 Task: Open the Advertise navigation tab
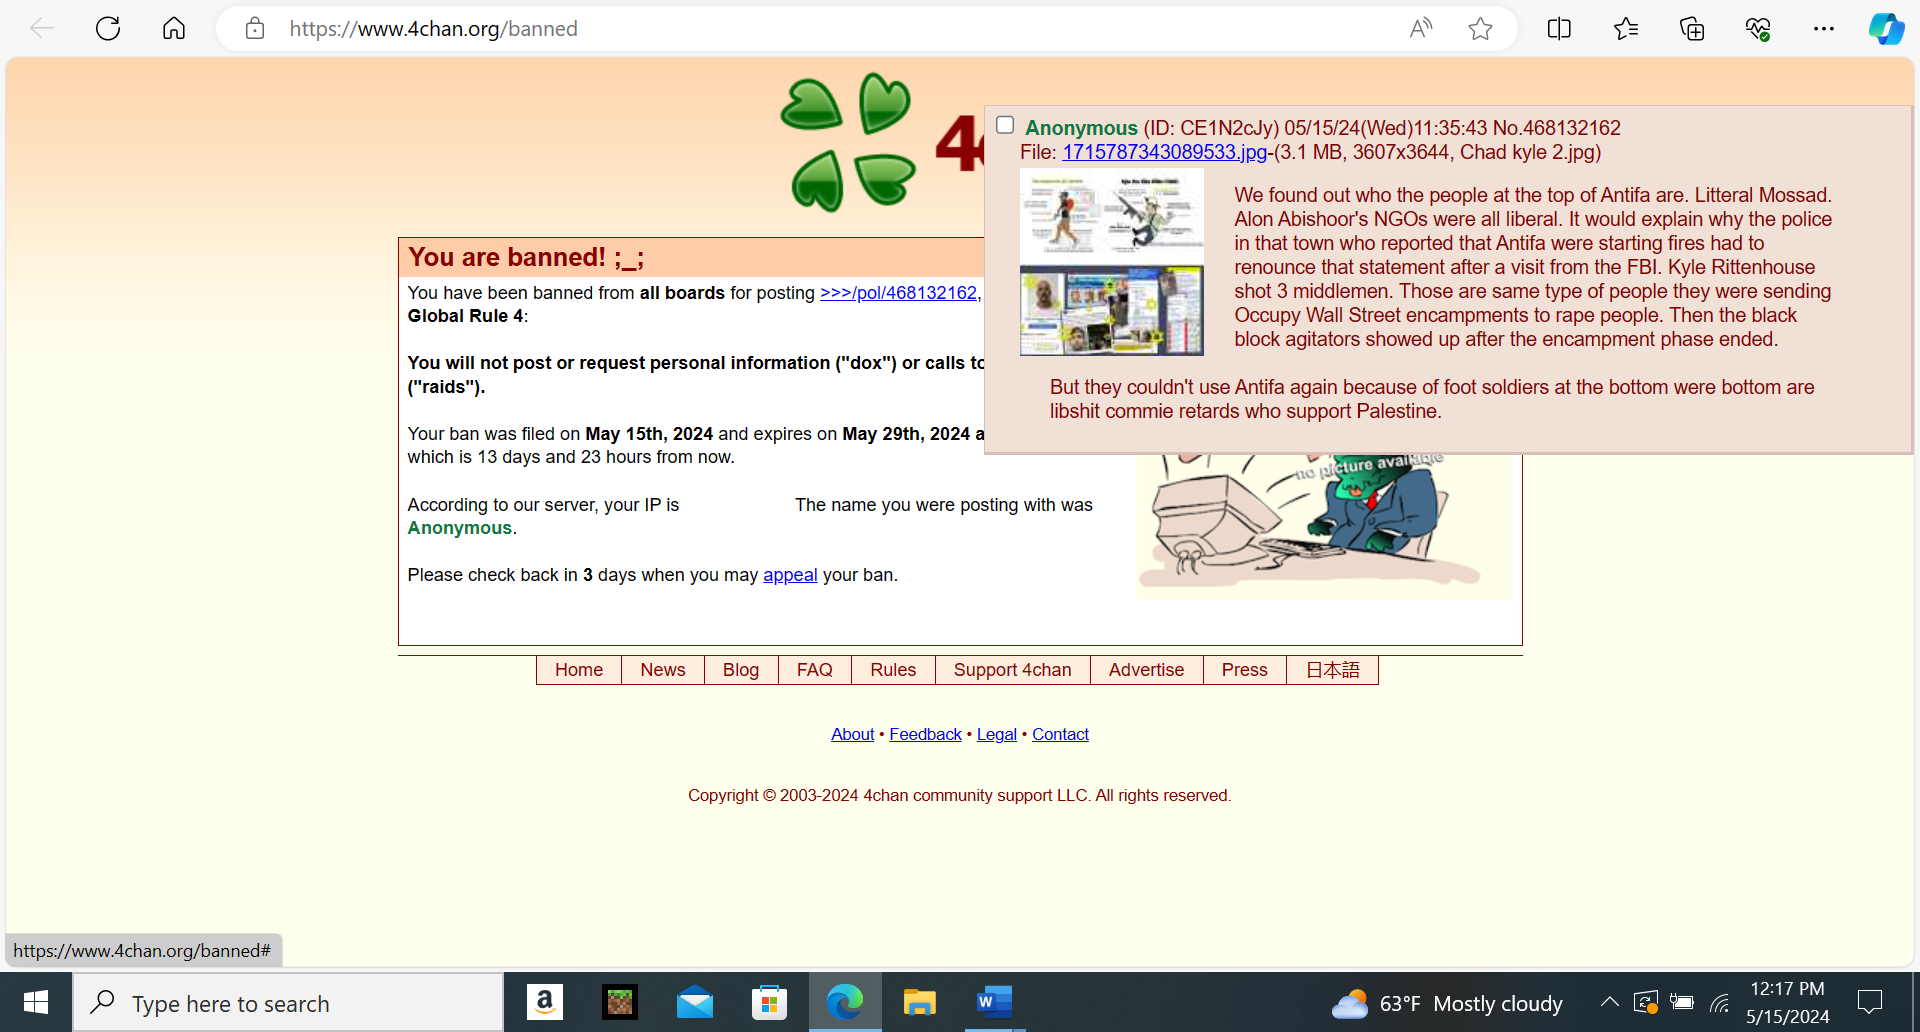pos(1147,670)
